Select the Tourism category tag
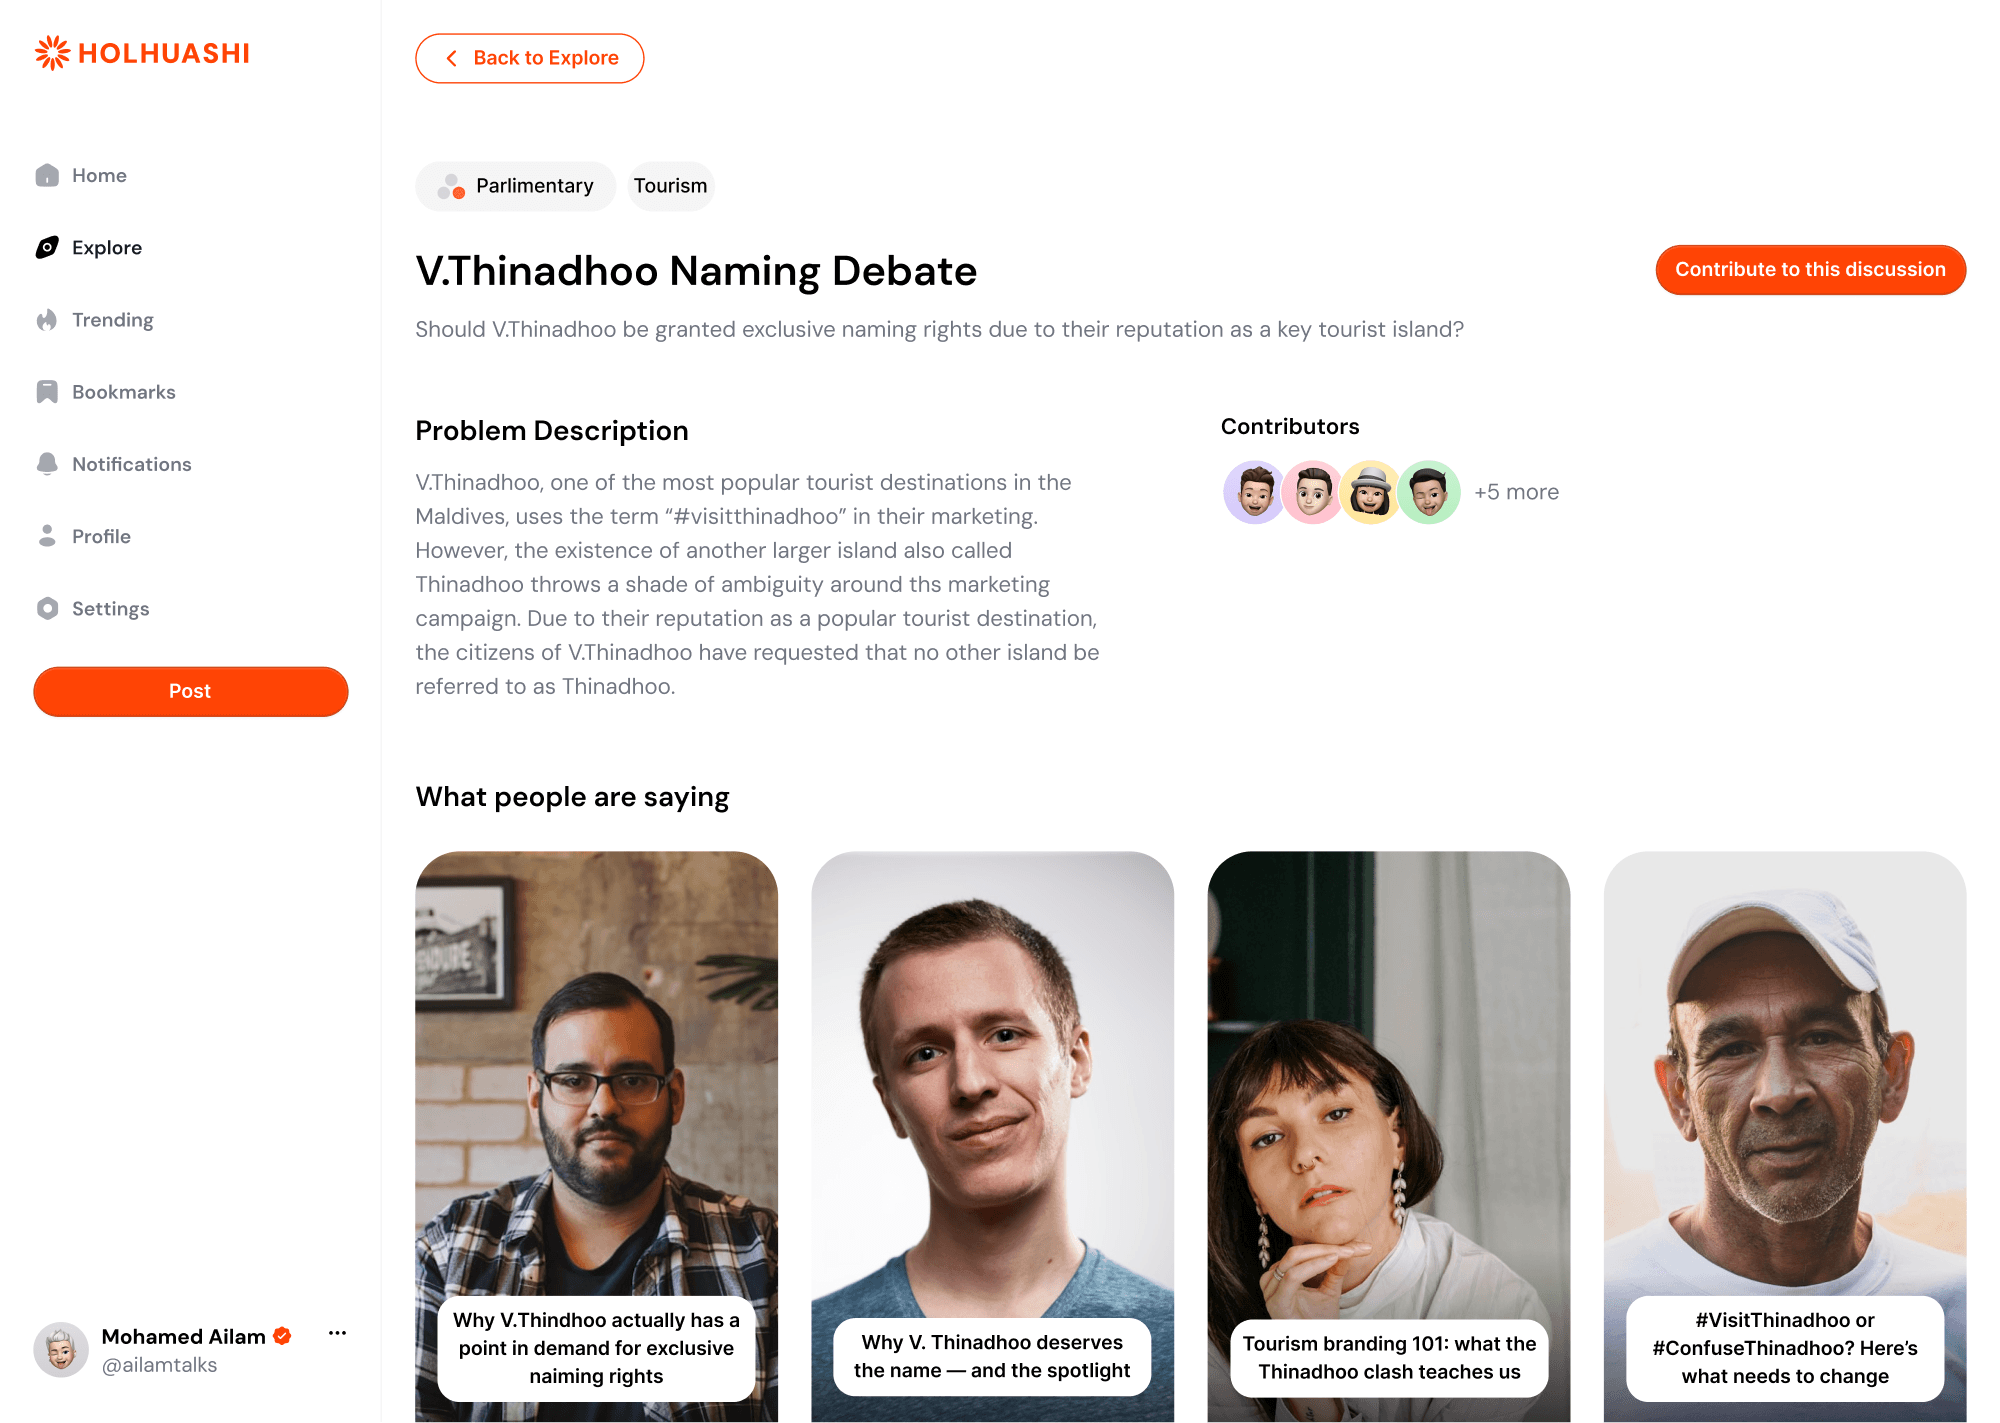This screenshot has height=1423, width=2000. [x=671, y=186]
